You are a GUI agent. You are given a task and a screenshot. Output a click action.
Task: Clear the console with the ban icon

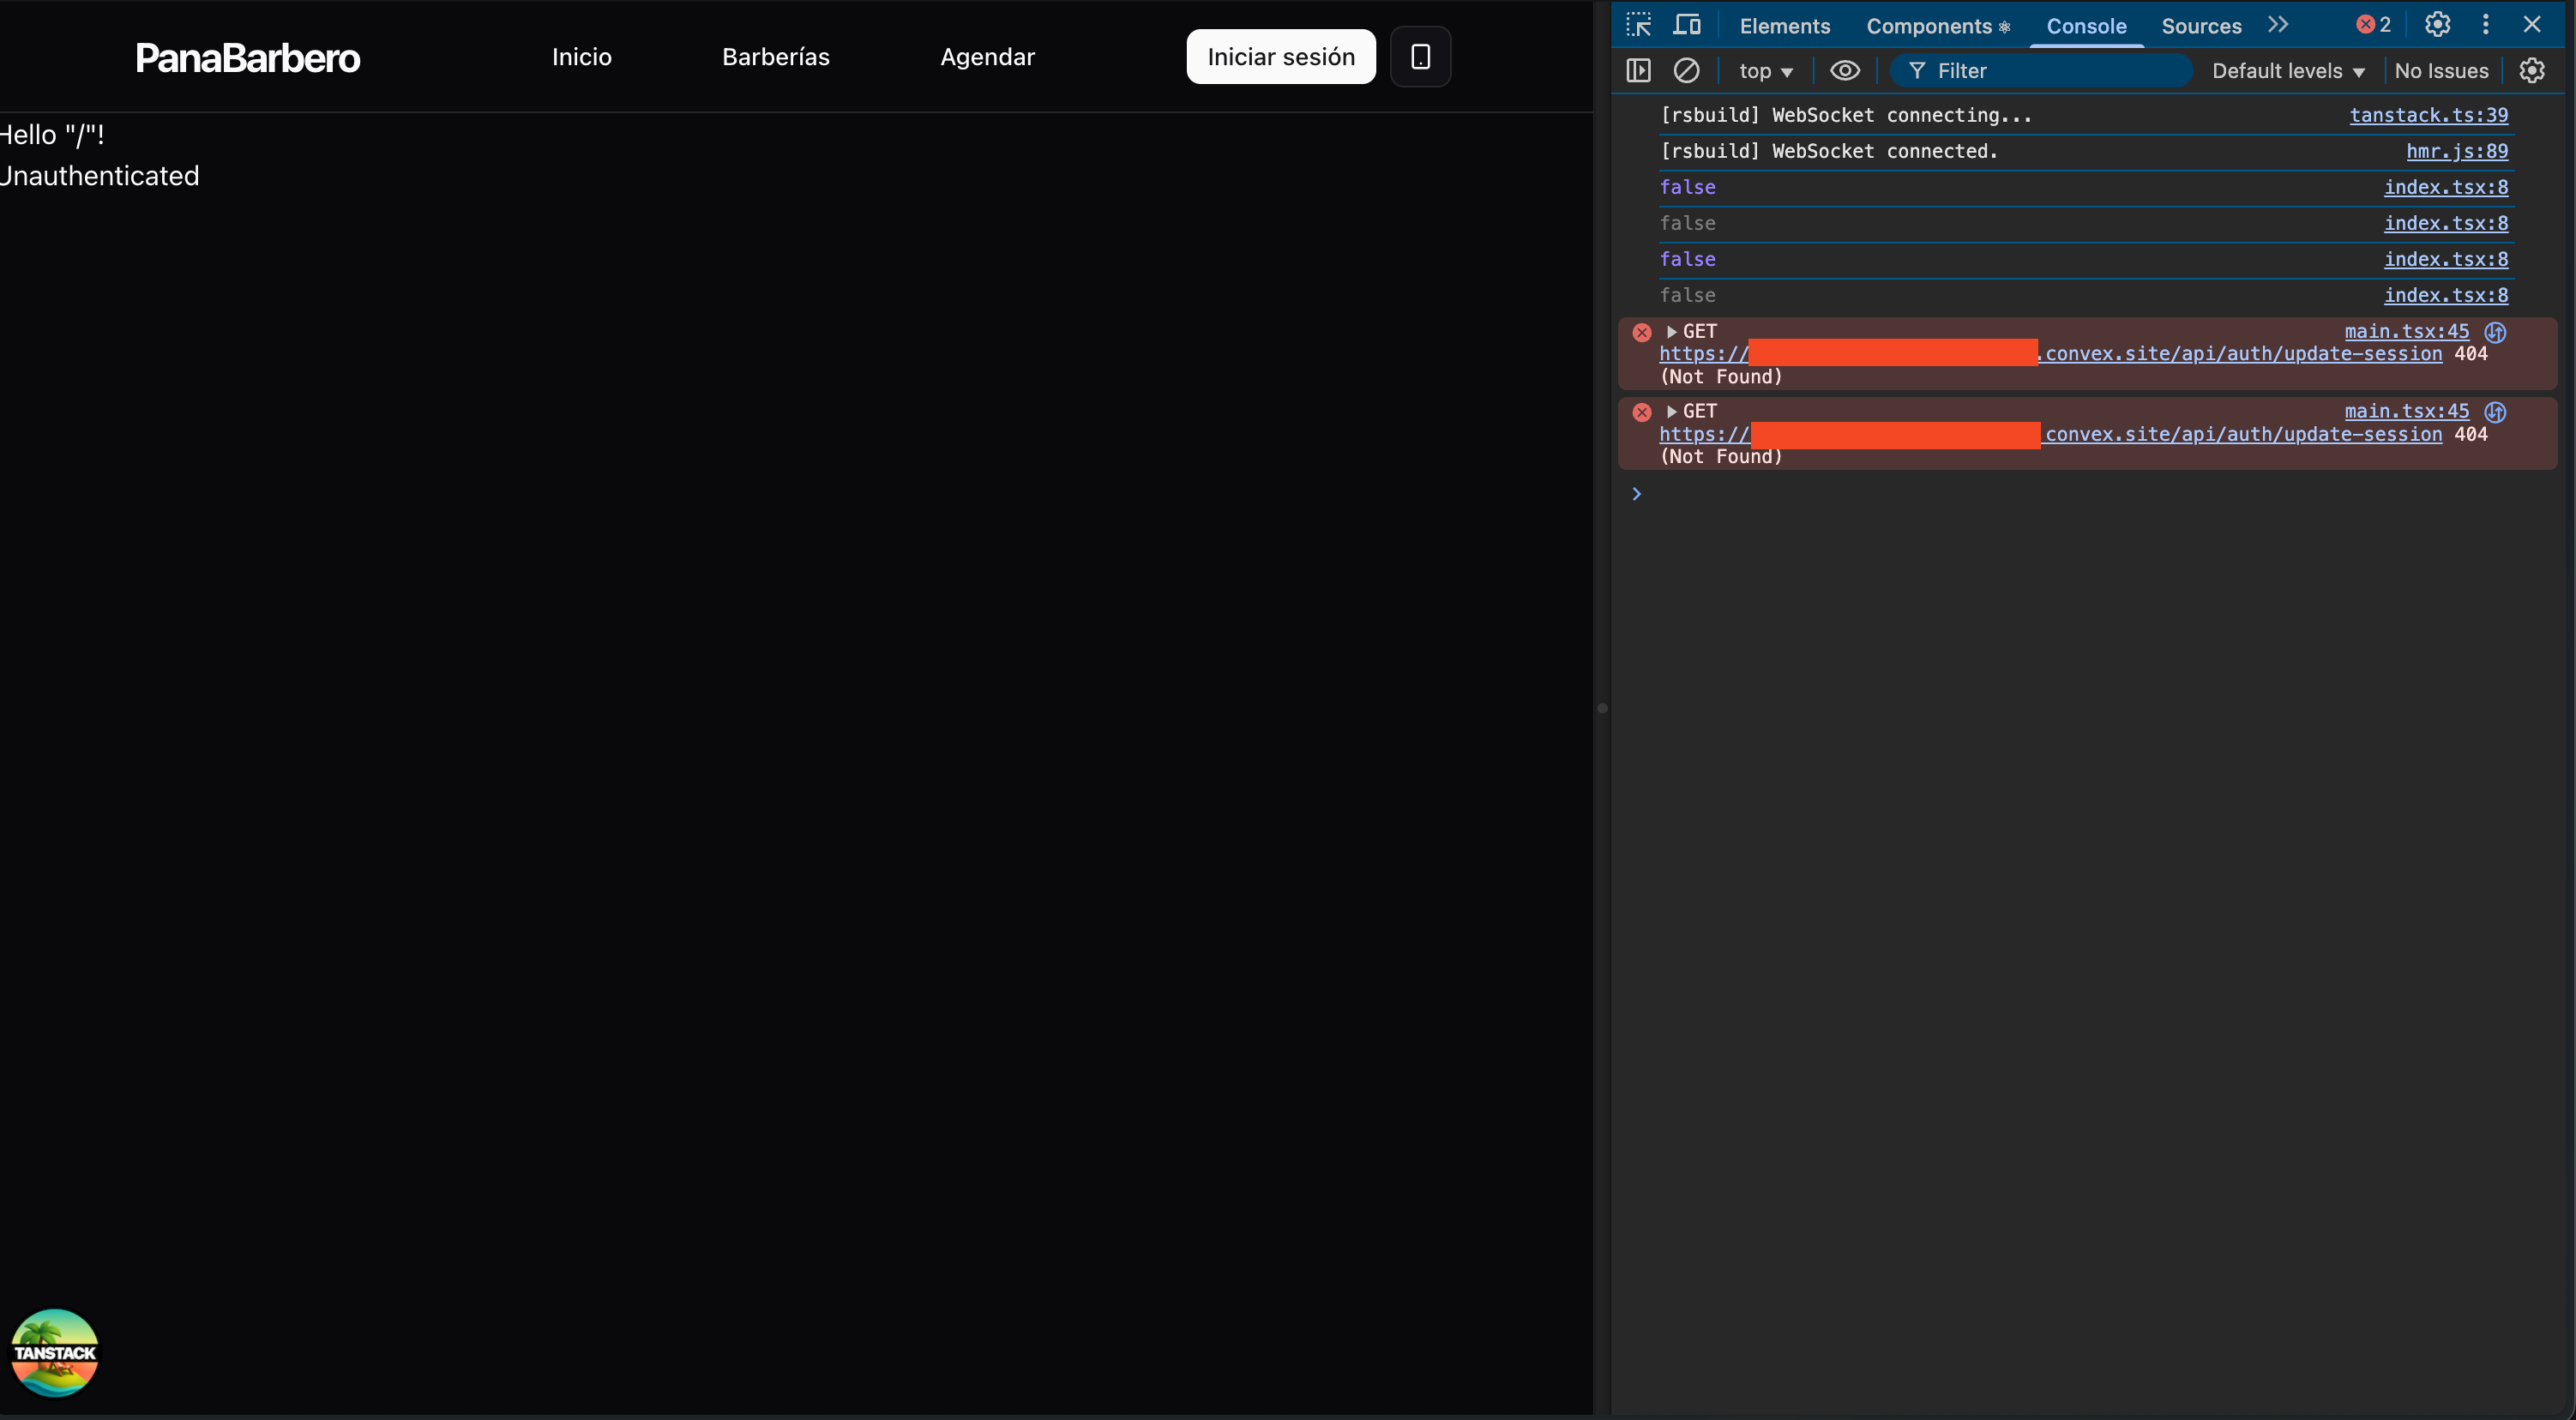click(x=1686, y=71)
